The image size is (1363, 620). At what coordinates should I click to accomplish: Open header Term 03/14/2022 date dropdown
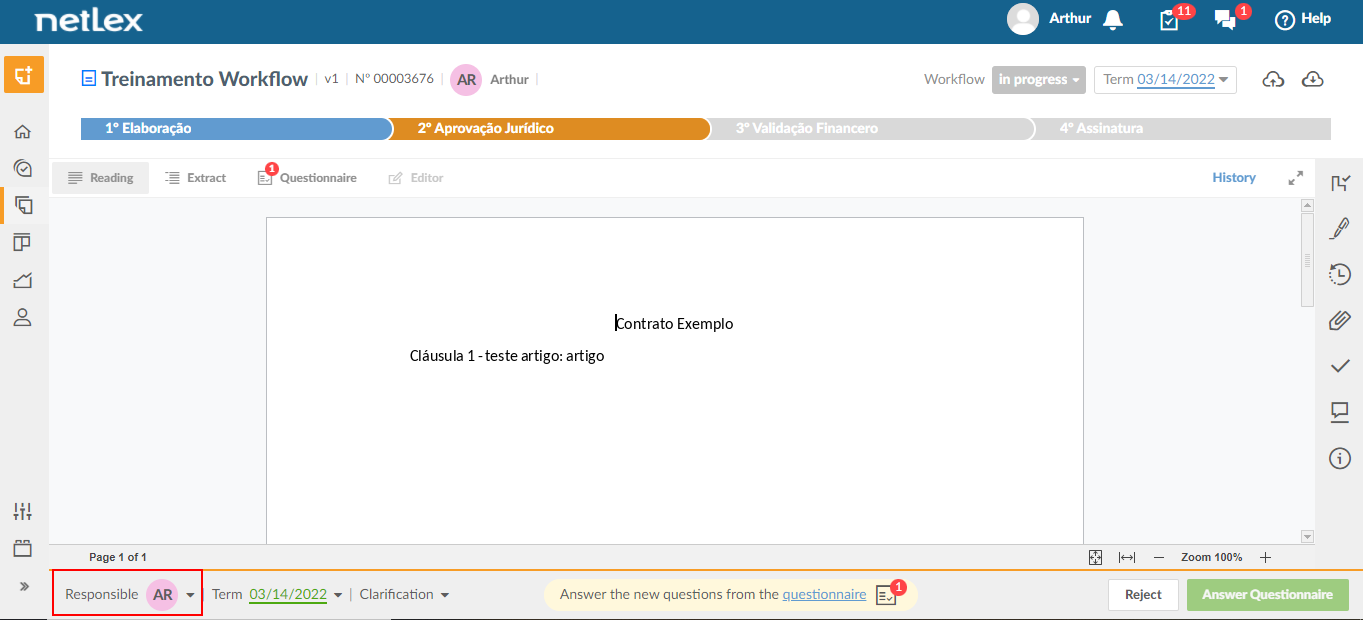1165,80
